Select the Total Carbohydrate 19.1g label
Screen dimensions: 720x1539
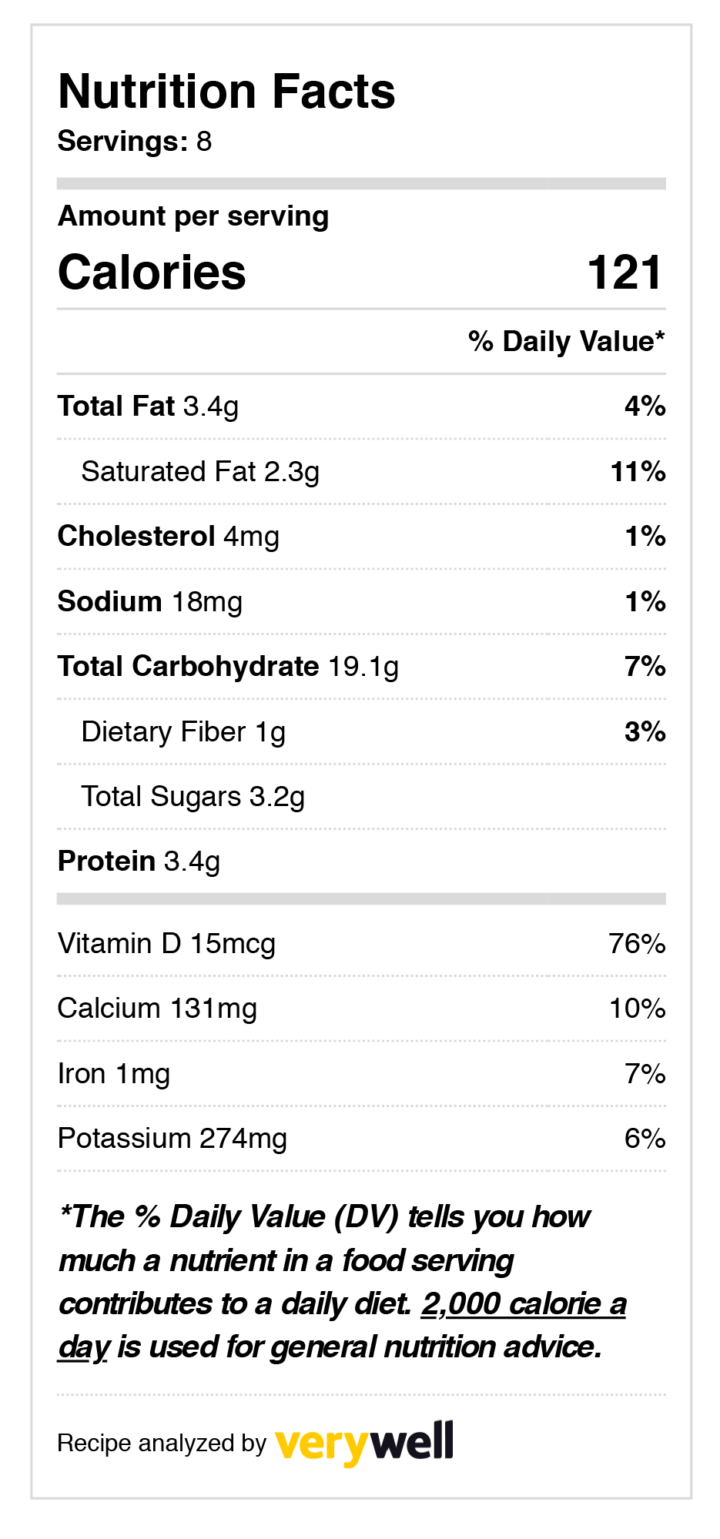pyautogui.click(x=228, y=666)
